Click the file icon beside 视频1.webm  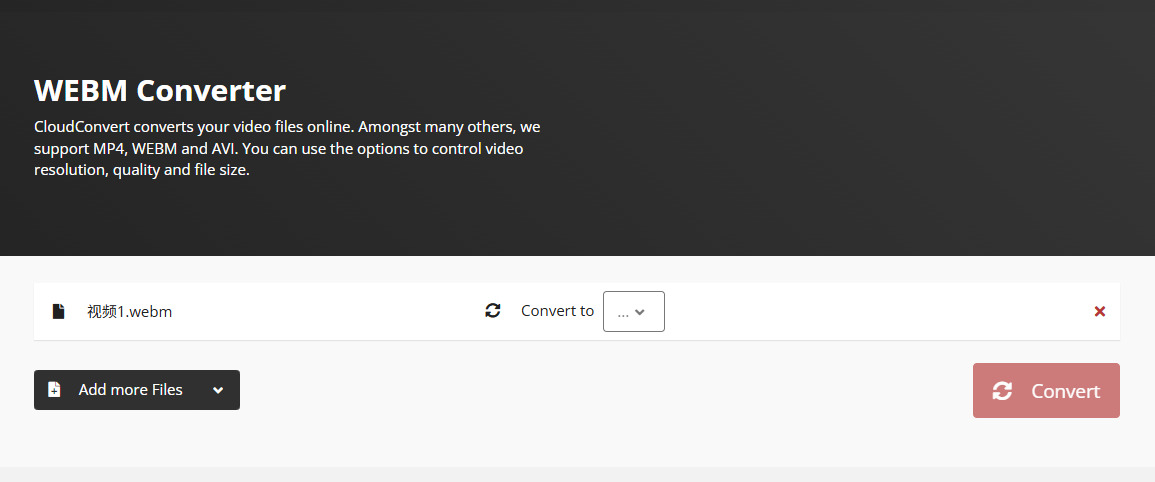point(58,311)
